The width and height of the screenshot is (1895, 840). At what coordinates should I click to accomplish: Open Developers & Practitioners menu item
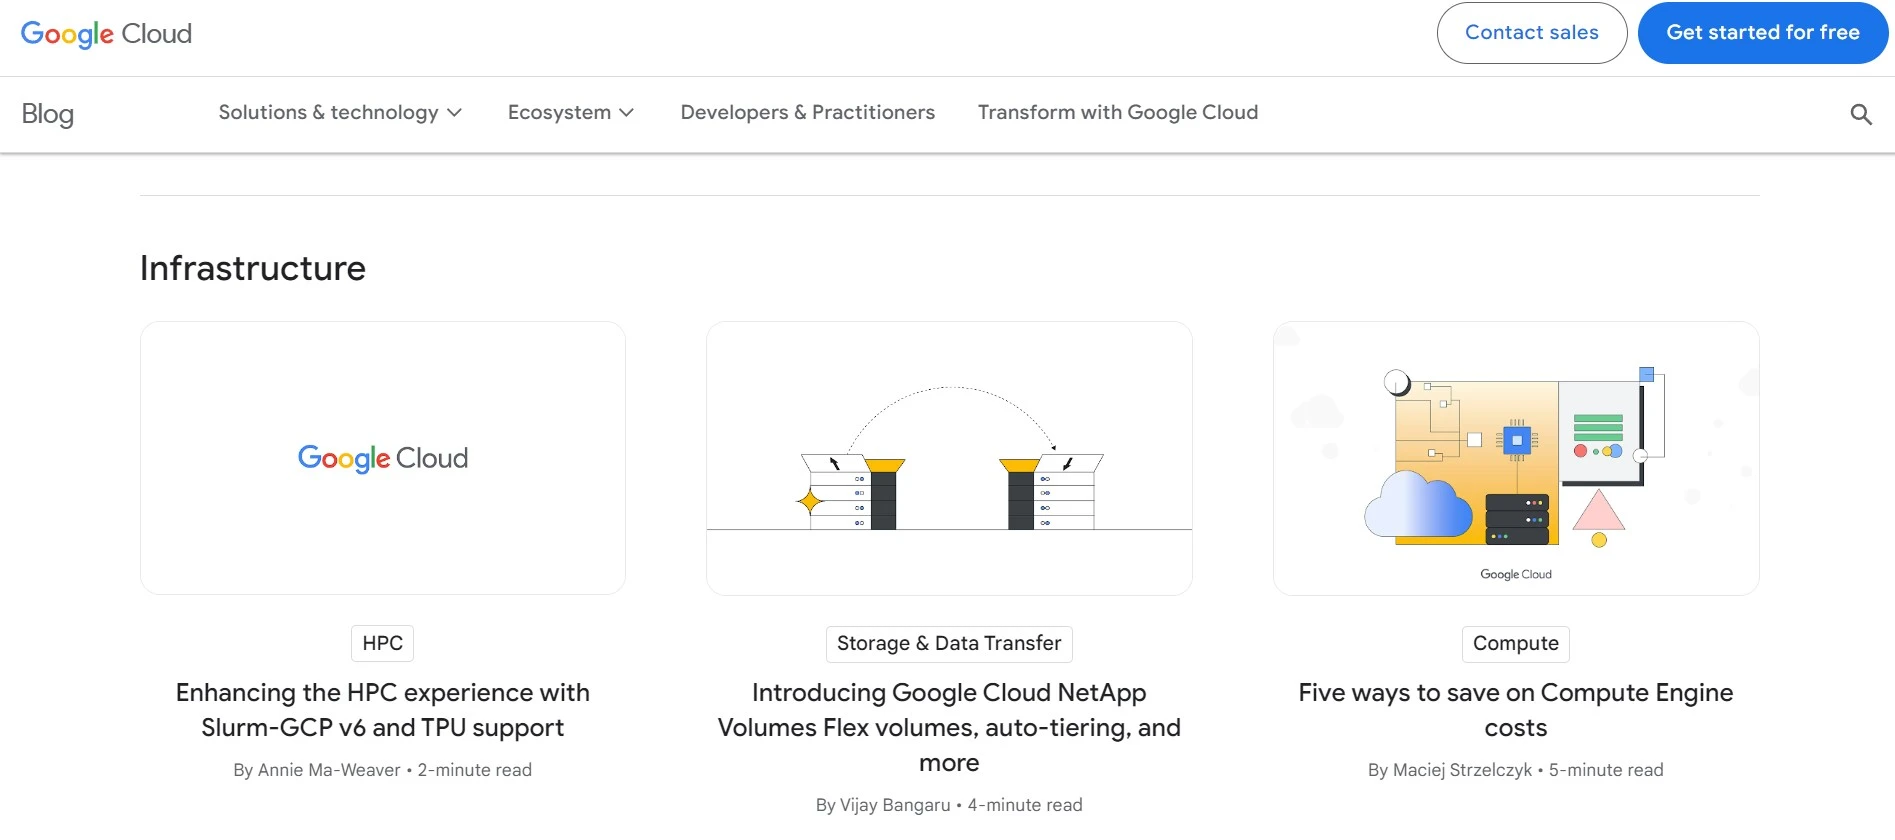coord(808,113)
